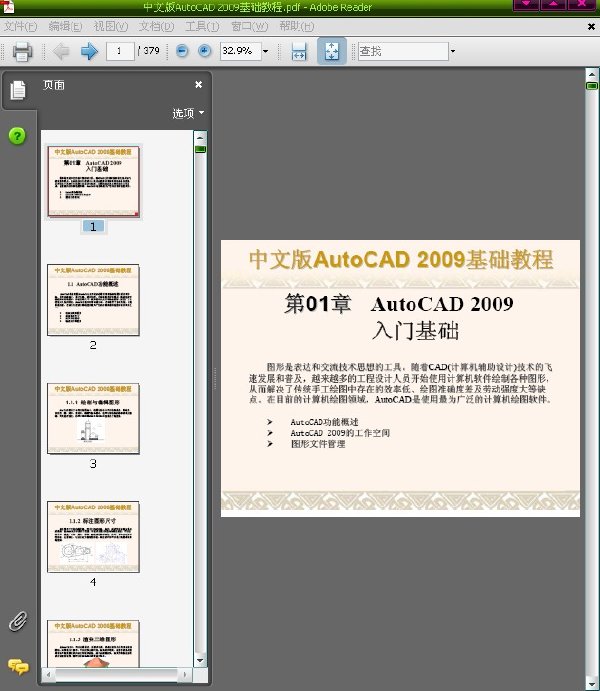The width and height of the screenshot is (600, 691).
Task: Click the Adobe PDF title bar icon
Action: pos(8,6)
